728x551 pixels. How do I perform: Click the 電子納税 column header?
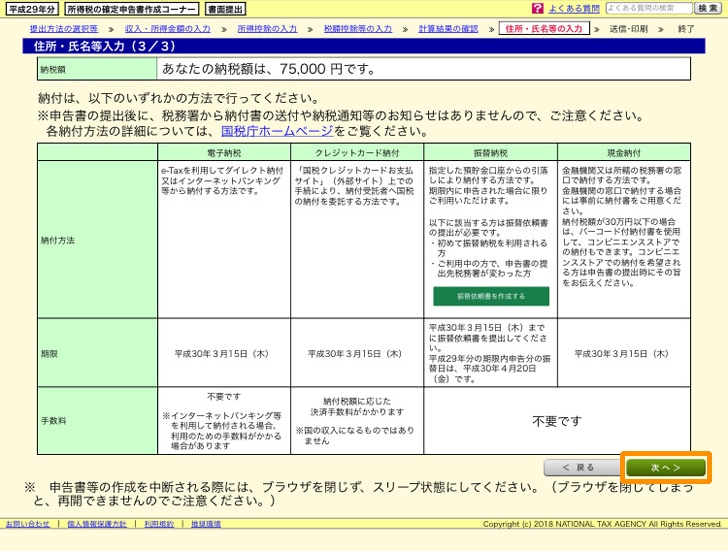pos(224,152)
